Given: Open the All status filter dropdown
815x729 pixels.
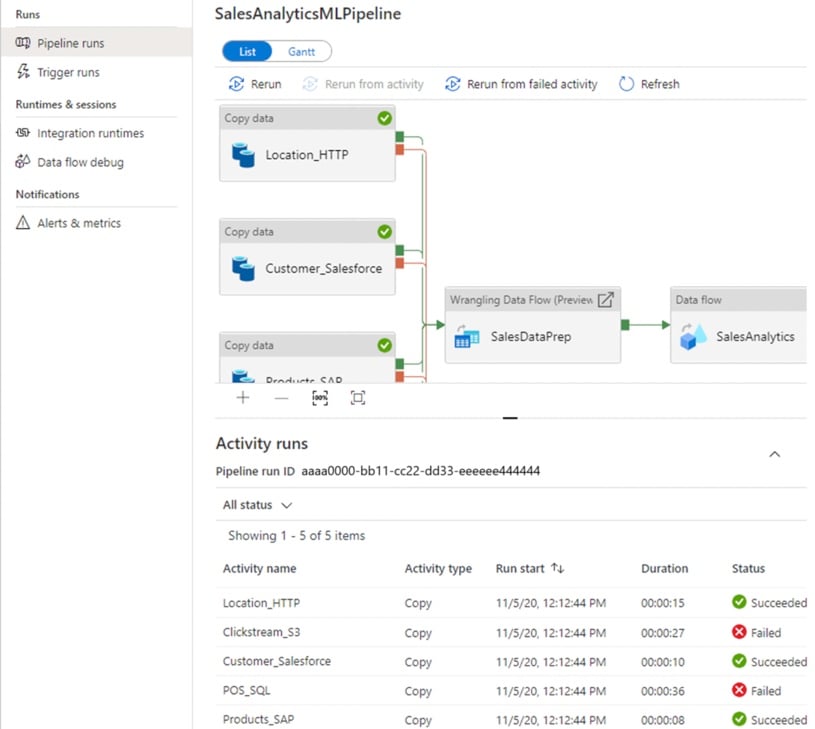Looking at the screenshot, I should 258,505.
